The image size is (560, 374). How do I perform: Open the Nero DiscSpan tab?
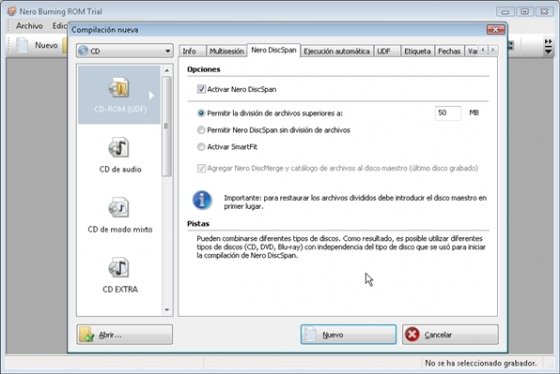(x=274, y=50)
